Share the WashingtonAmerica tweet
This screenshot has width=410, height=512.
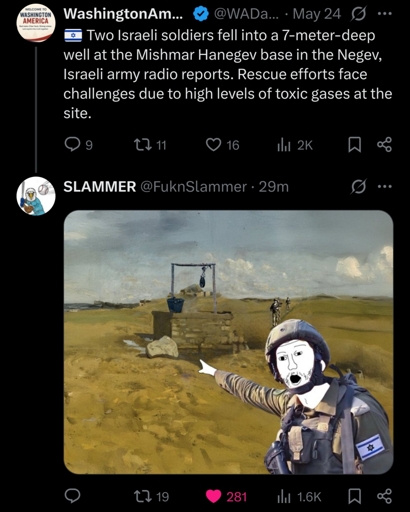384,145
